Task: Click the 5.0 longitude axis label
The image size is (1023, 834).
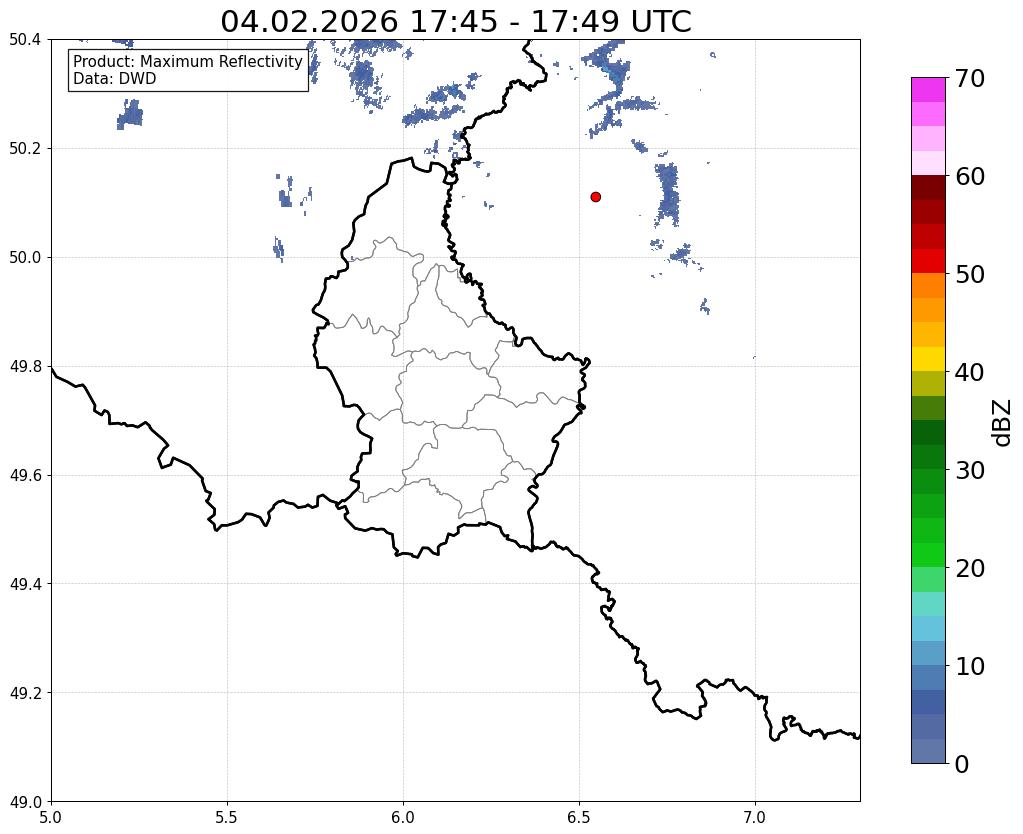Action: point(51,818)
